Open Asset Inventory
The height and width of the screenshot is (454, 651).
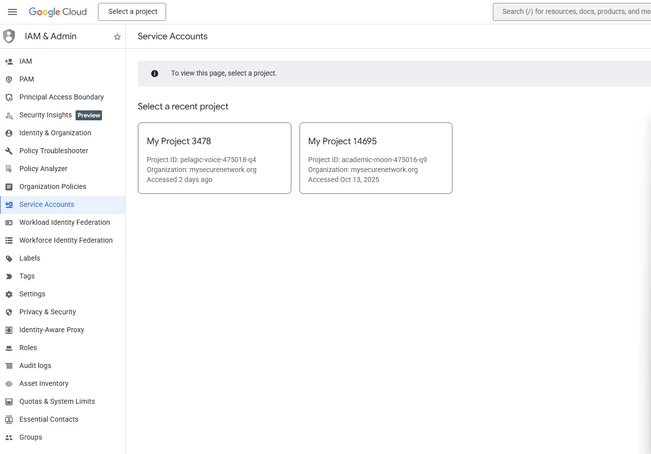pyautogui.click(x=63, y=383)
